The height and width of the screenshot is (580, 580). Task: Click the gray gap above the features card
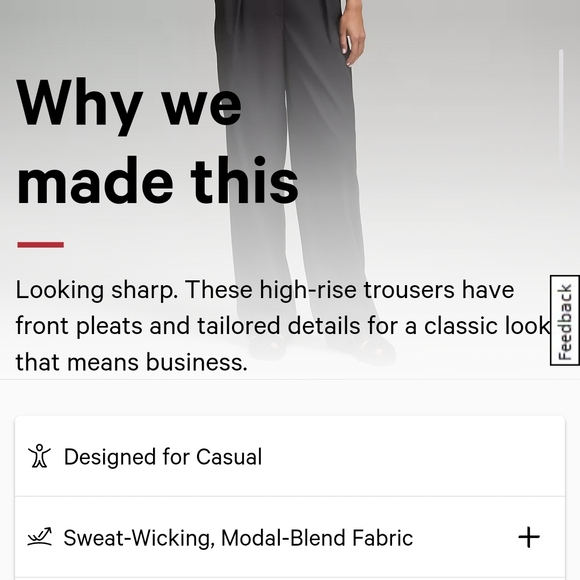tap(290, 398)
